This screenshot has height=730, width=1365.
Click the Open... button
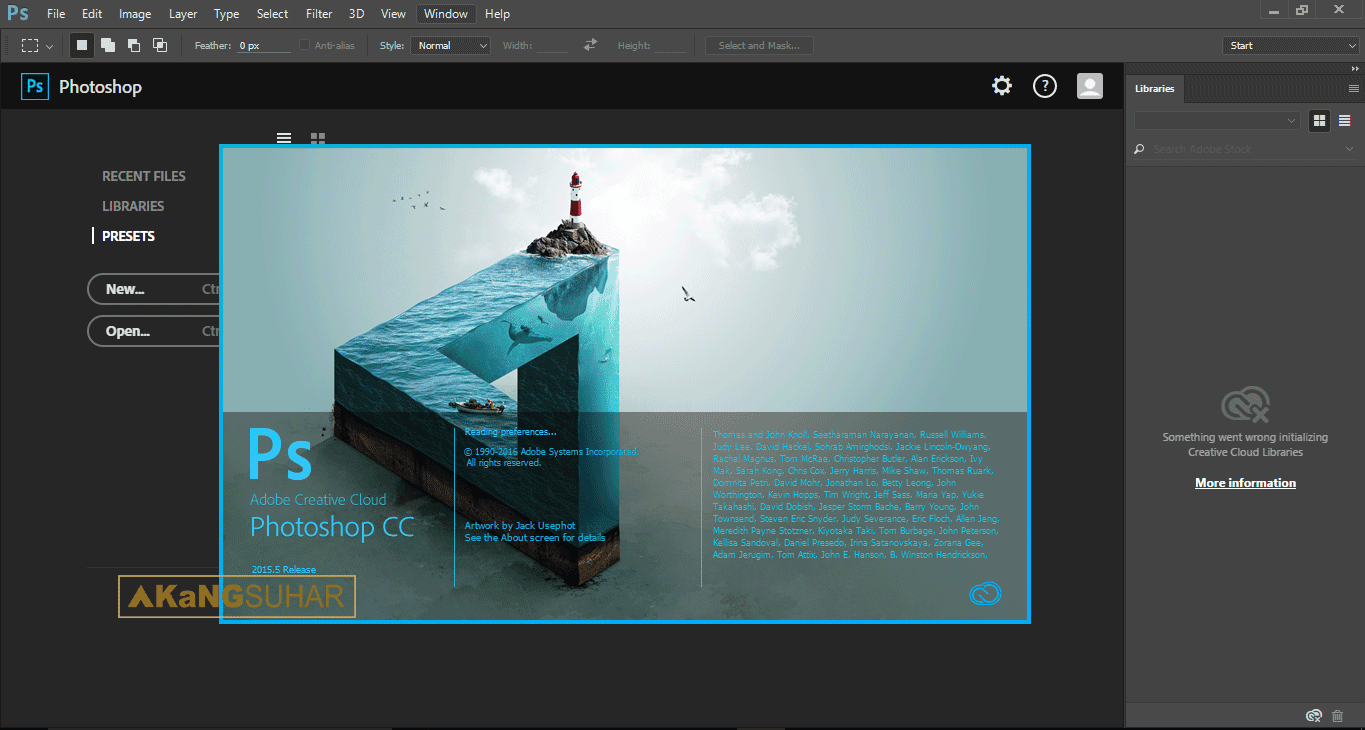[154, 331]
